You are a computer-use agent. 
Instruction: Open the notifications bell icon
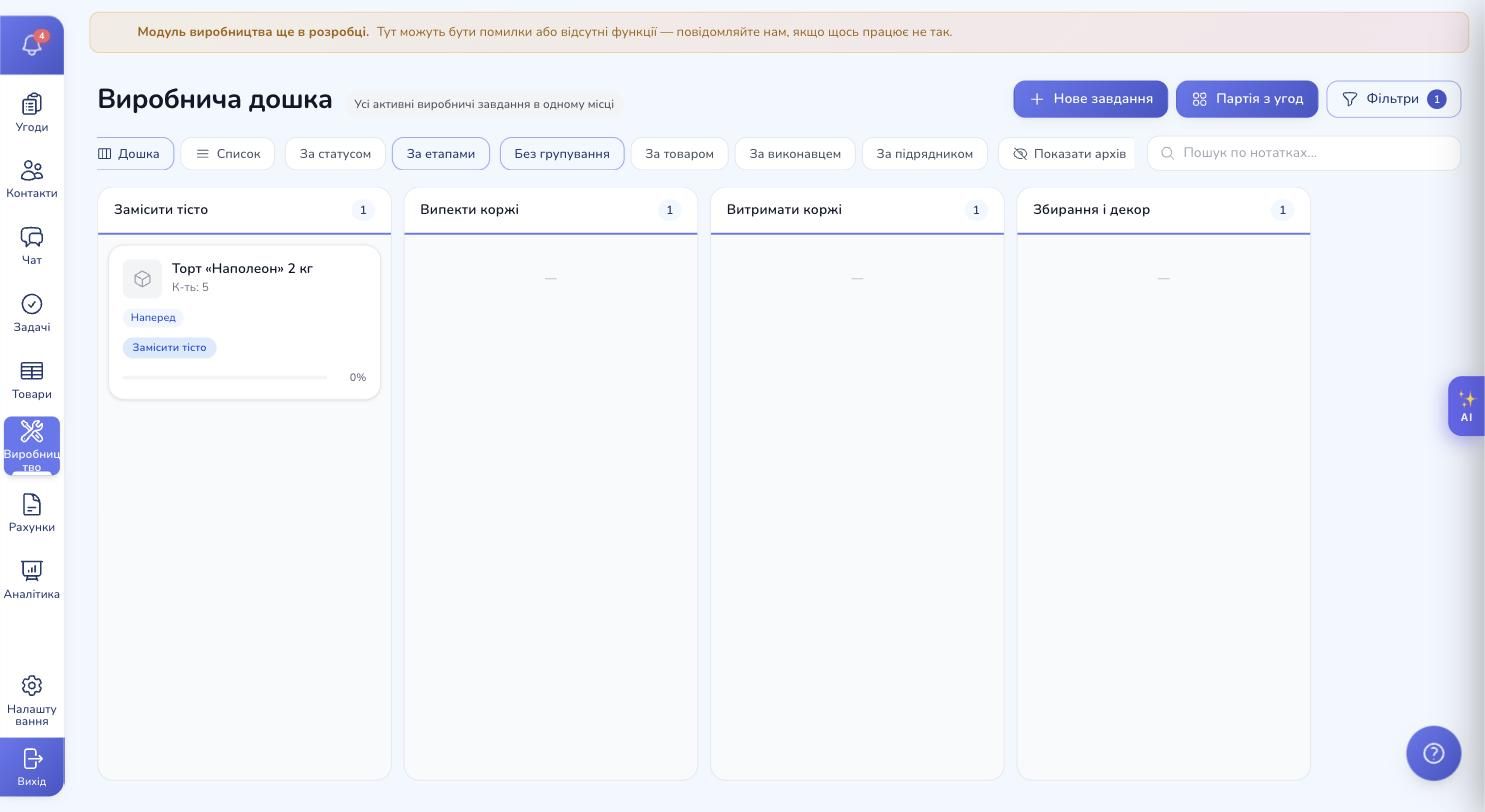(x=32, y=45)
